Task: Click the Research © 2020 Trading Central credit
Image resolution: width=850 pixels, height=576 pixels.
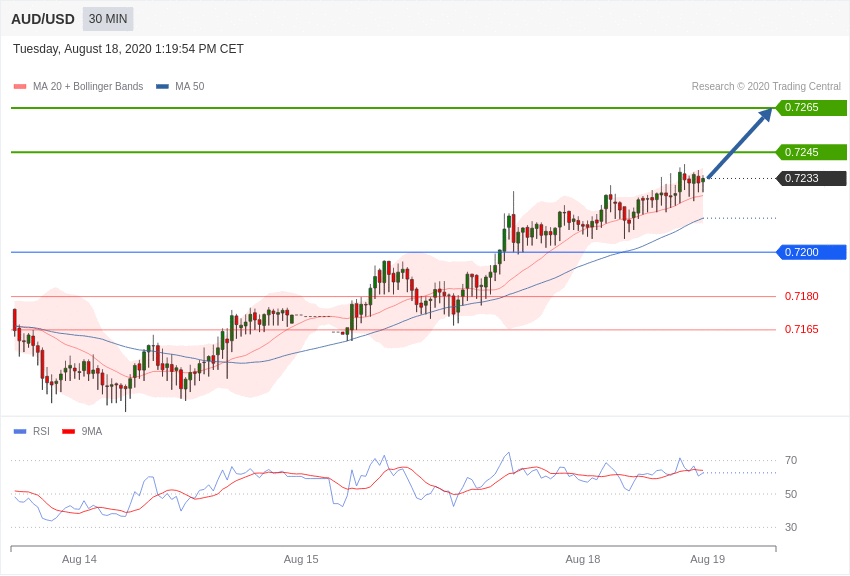Action: 766,86
